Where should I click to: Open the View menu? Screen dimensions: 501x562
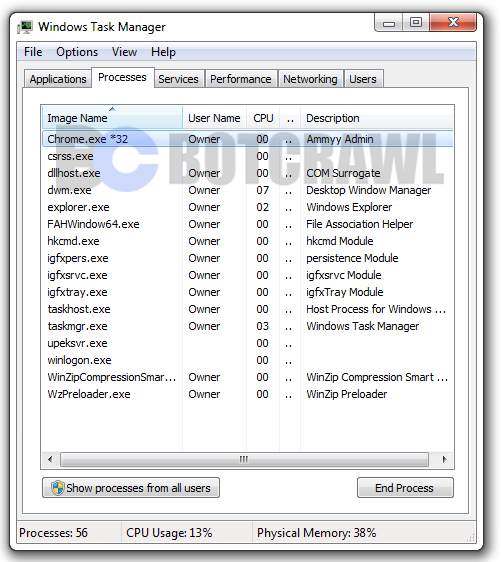(x=124, y=52)
